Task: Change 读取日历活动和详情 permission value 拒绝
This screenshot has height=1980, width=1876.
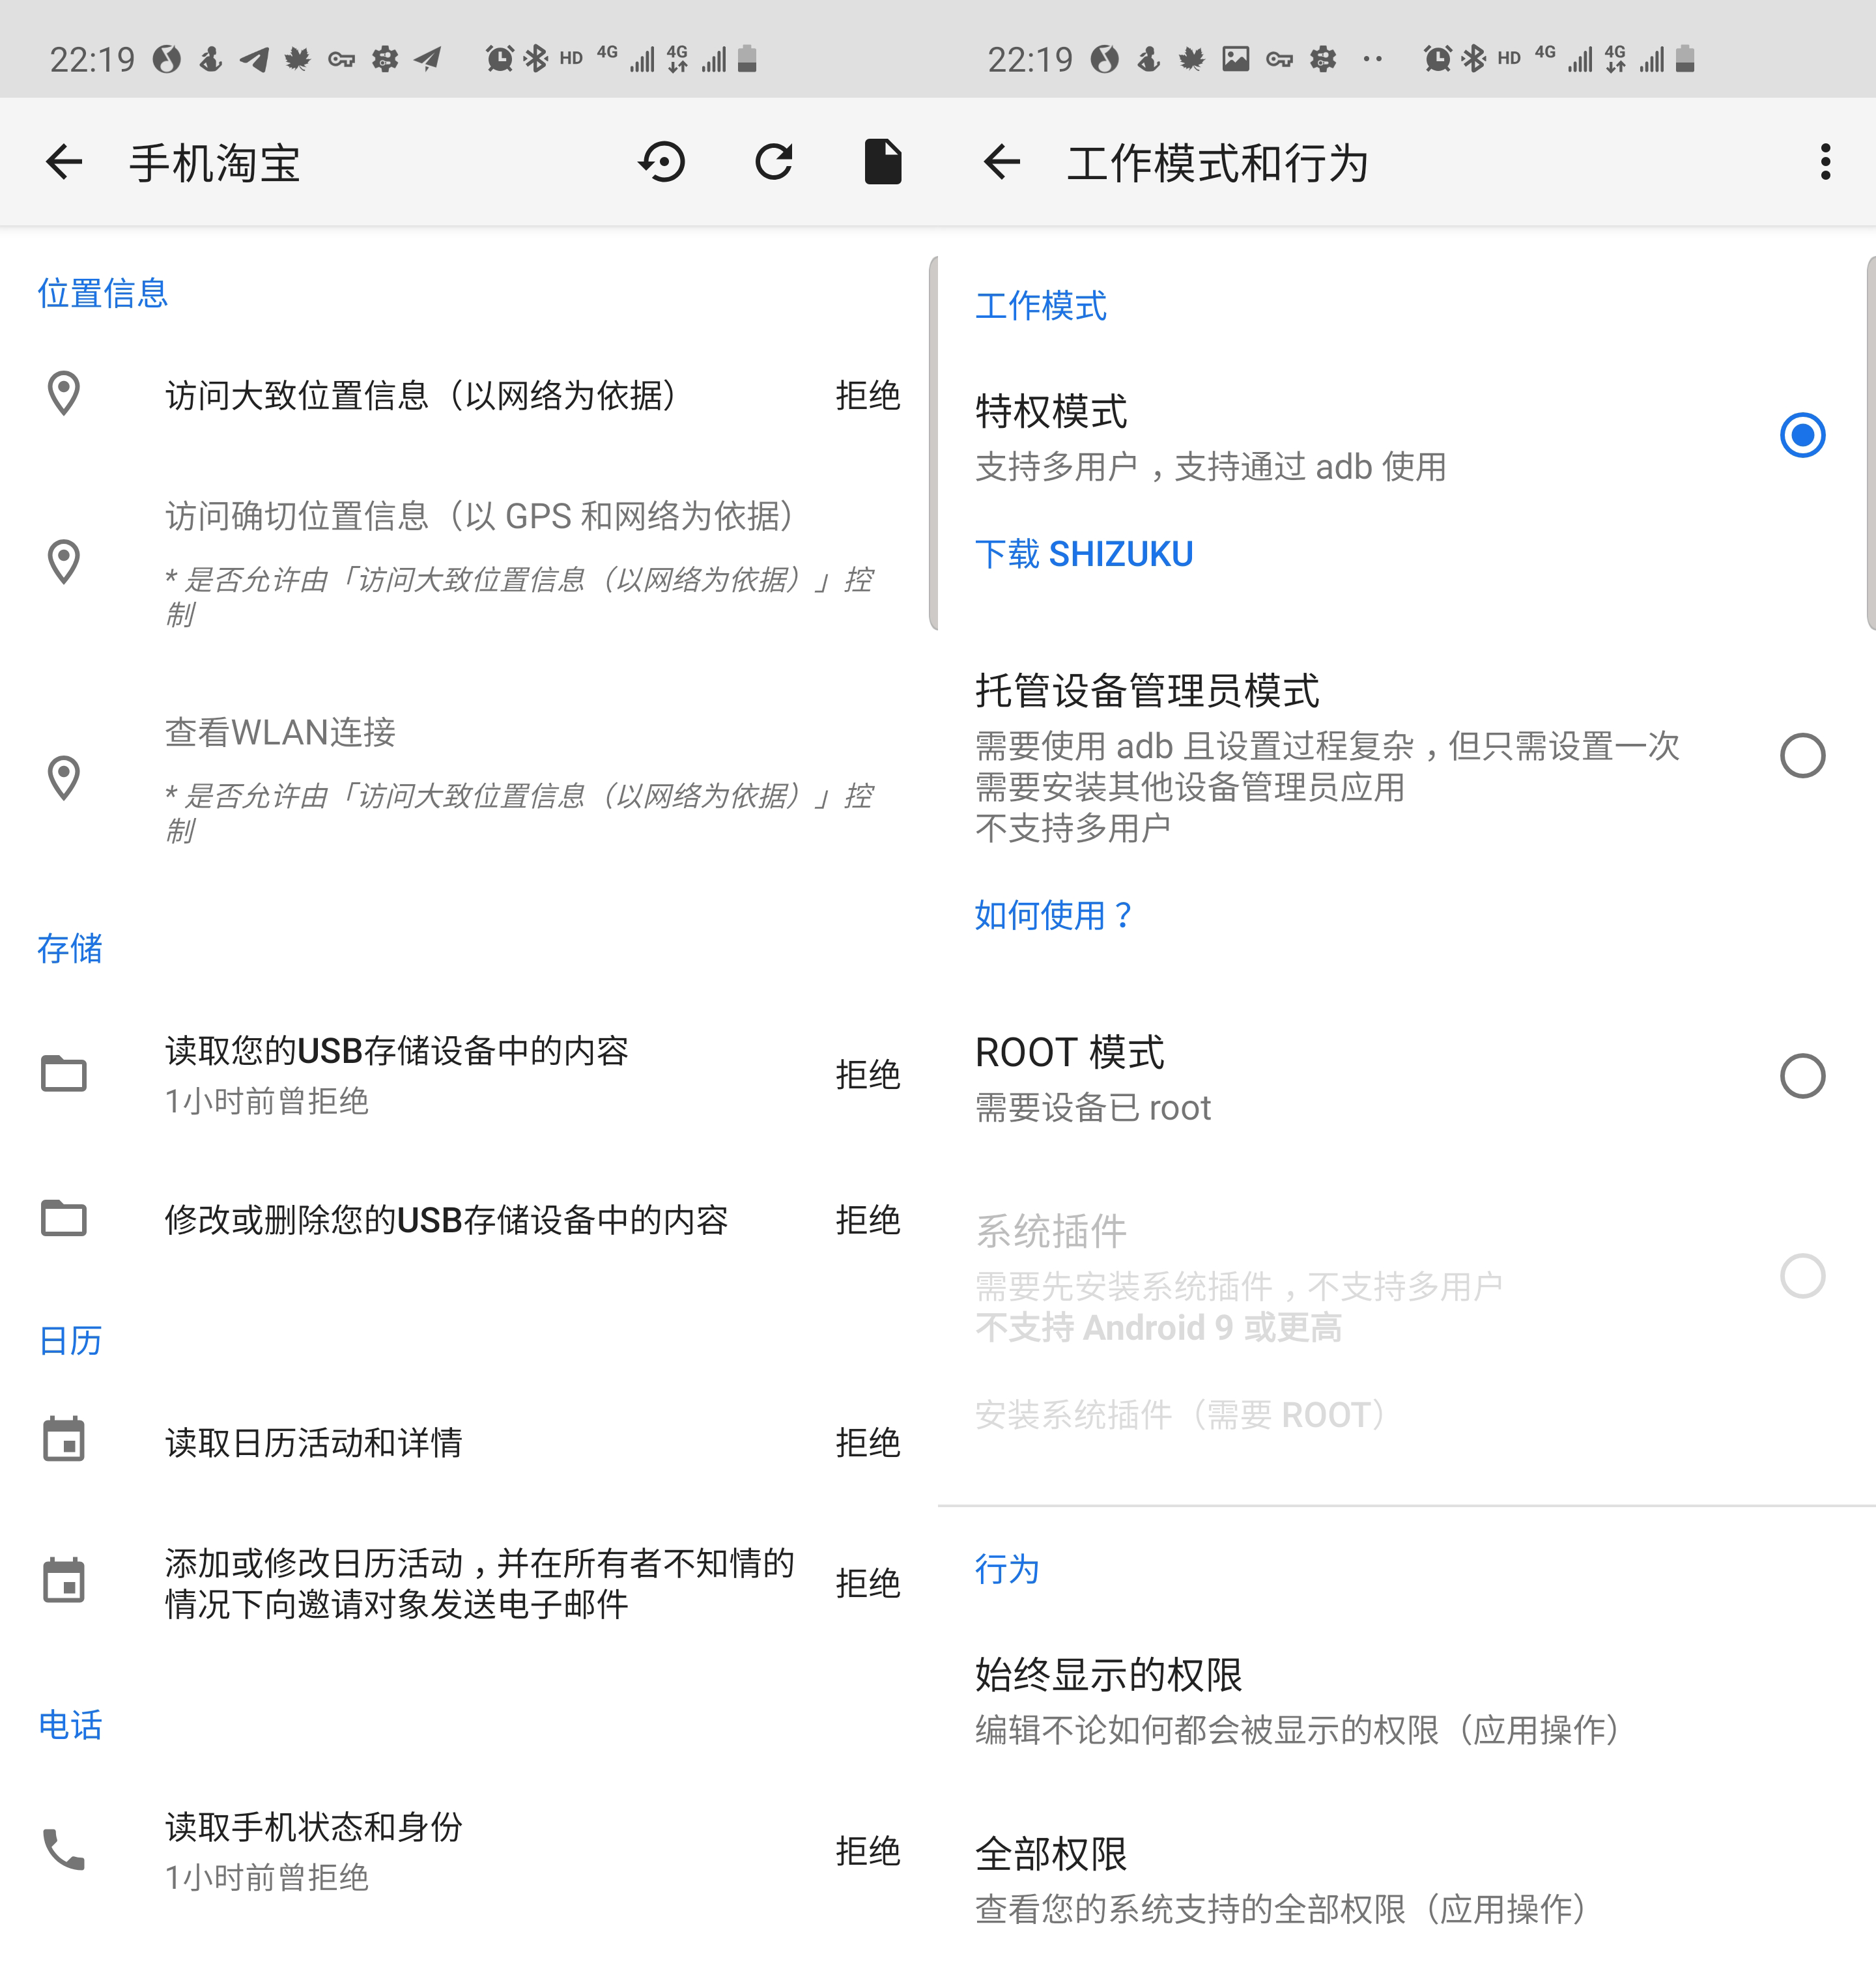Action: coord(867,1442)
